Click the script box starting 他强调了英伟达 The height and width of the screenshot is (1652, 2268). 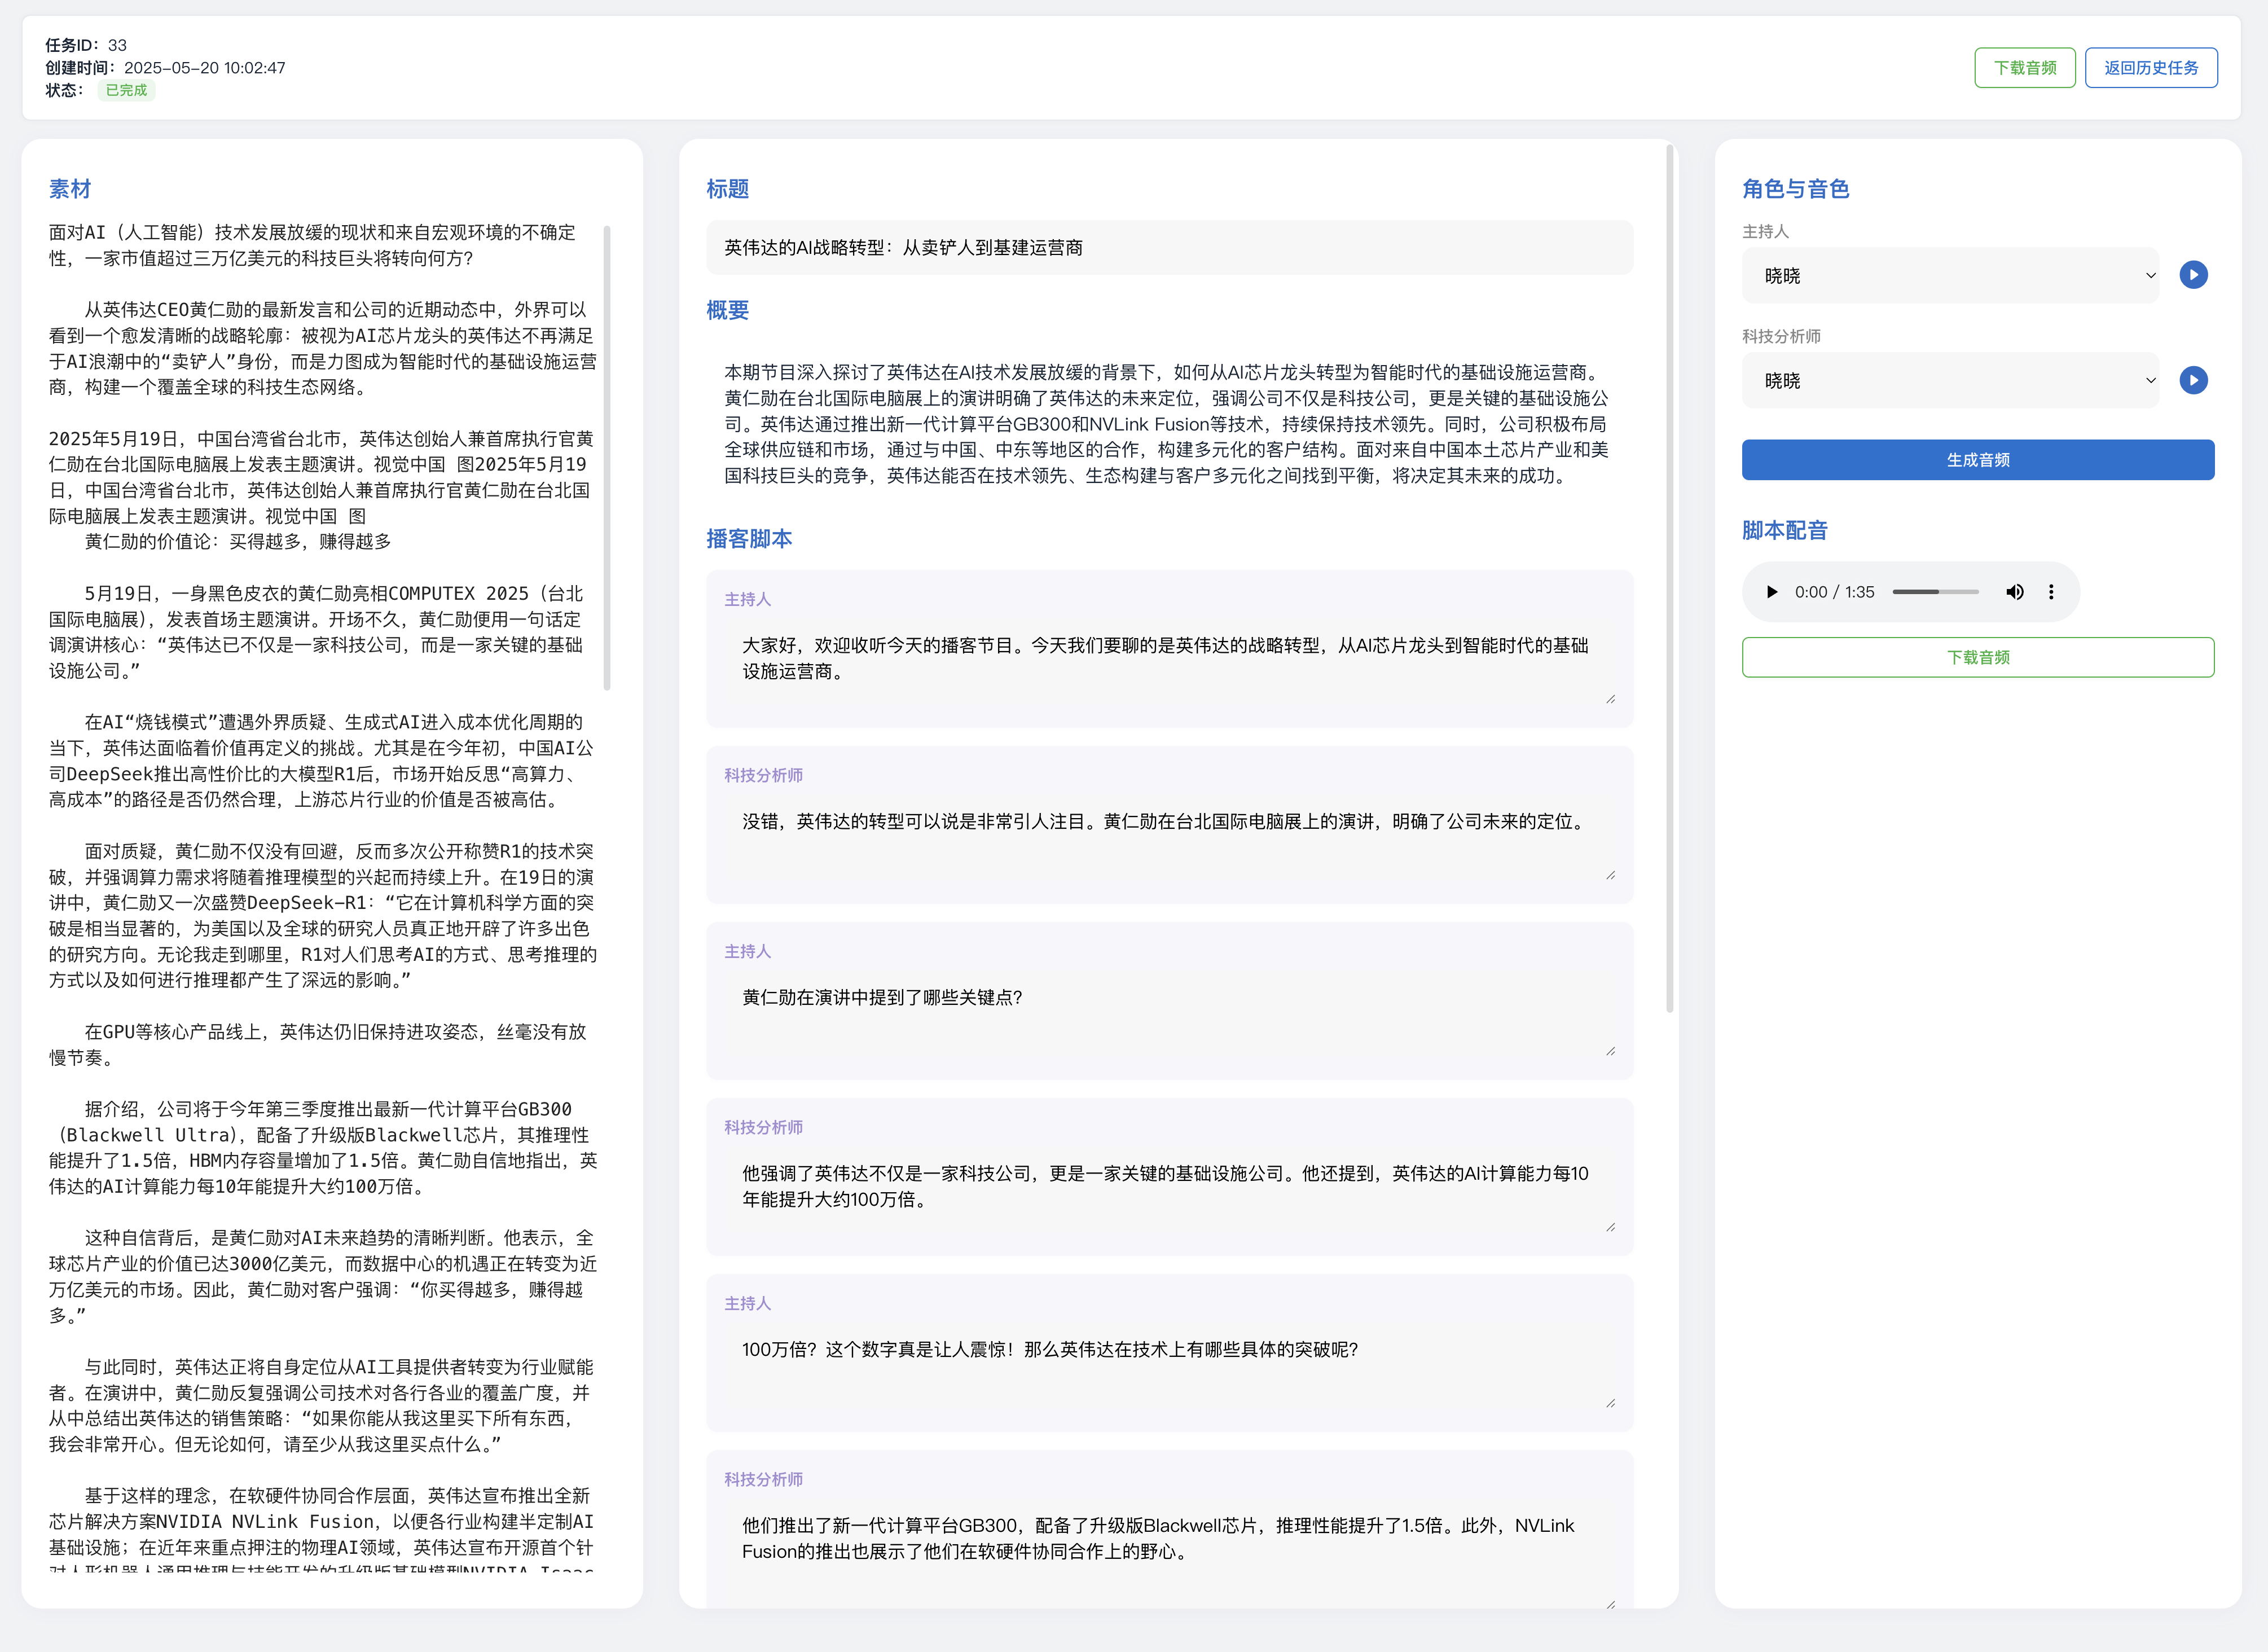click(x=1169, y=1190)
